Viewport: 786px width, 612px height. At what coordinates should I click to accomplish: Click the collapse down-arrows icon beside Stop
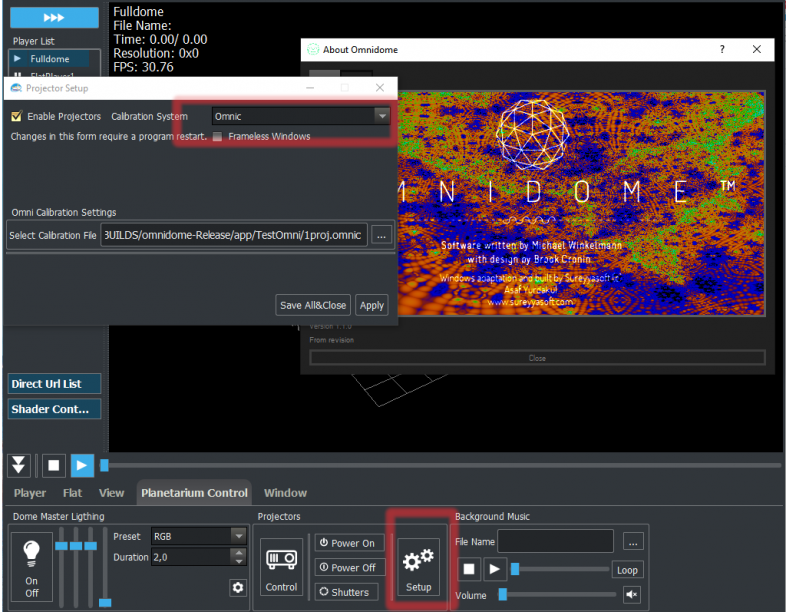pos(19,466)
